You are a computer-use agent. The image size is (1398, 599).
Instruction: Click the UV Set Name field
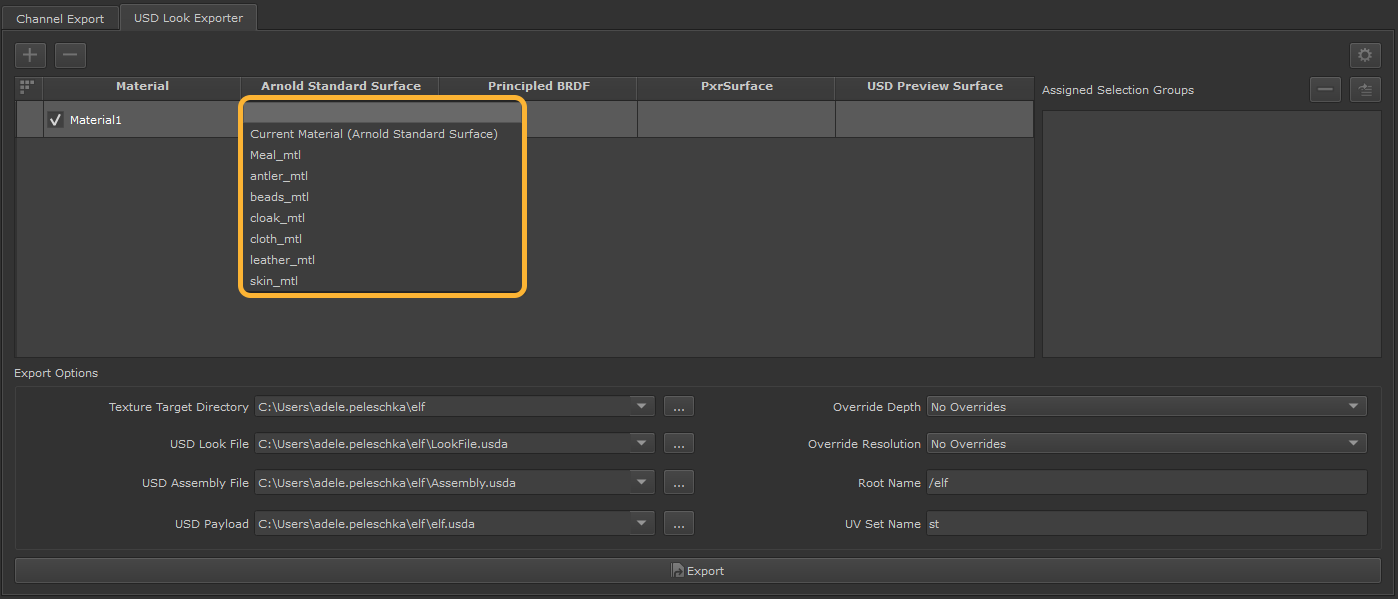click(x=1146, y=524)
